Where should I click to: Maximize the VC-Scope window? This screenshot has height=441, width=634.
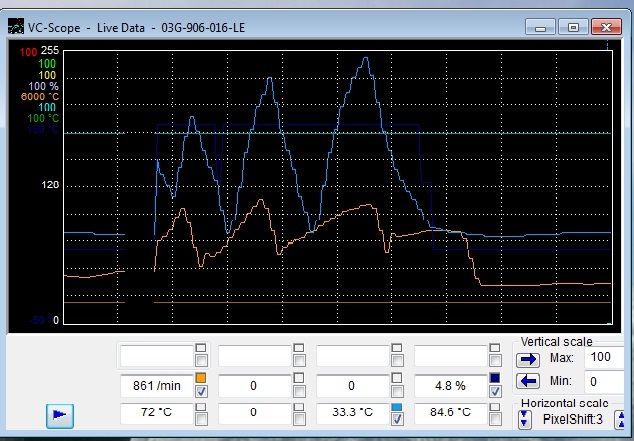(x=573, y=27)
